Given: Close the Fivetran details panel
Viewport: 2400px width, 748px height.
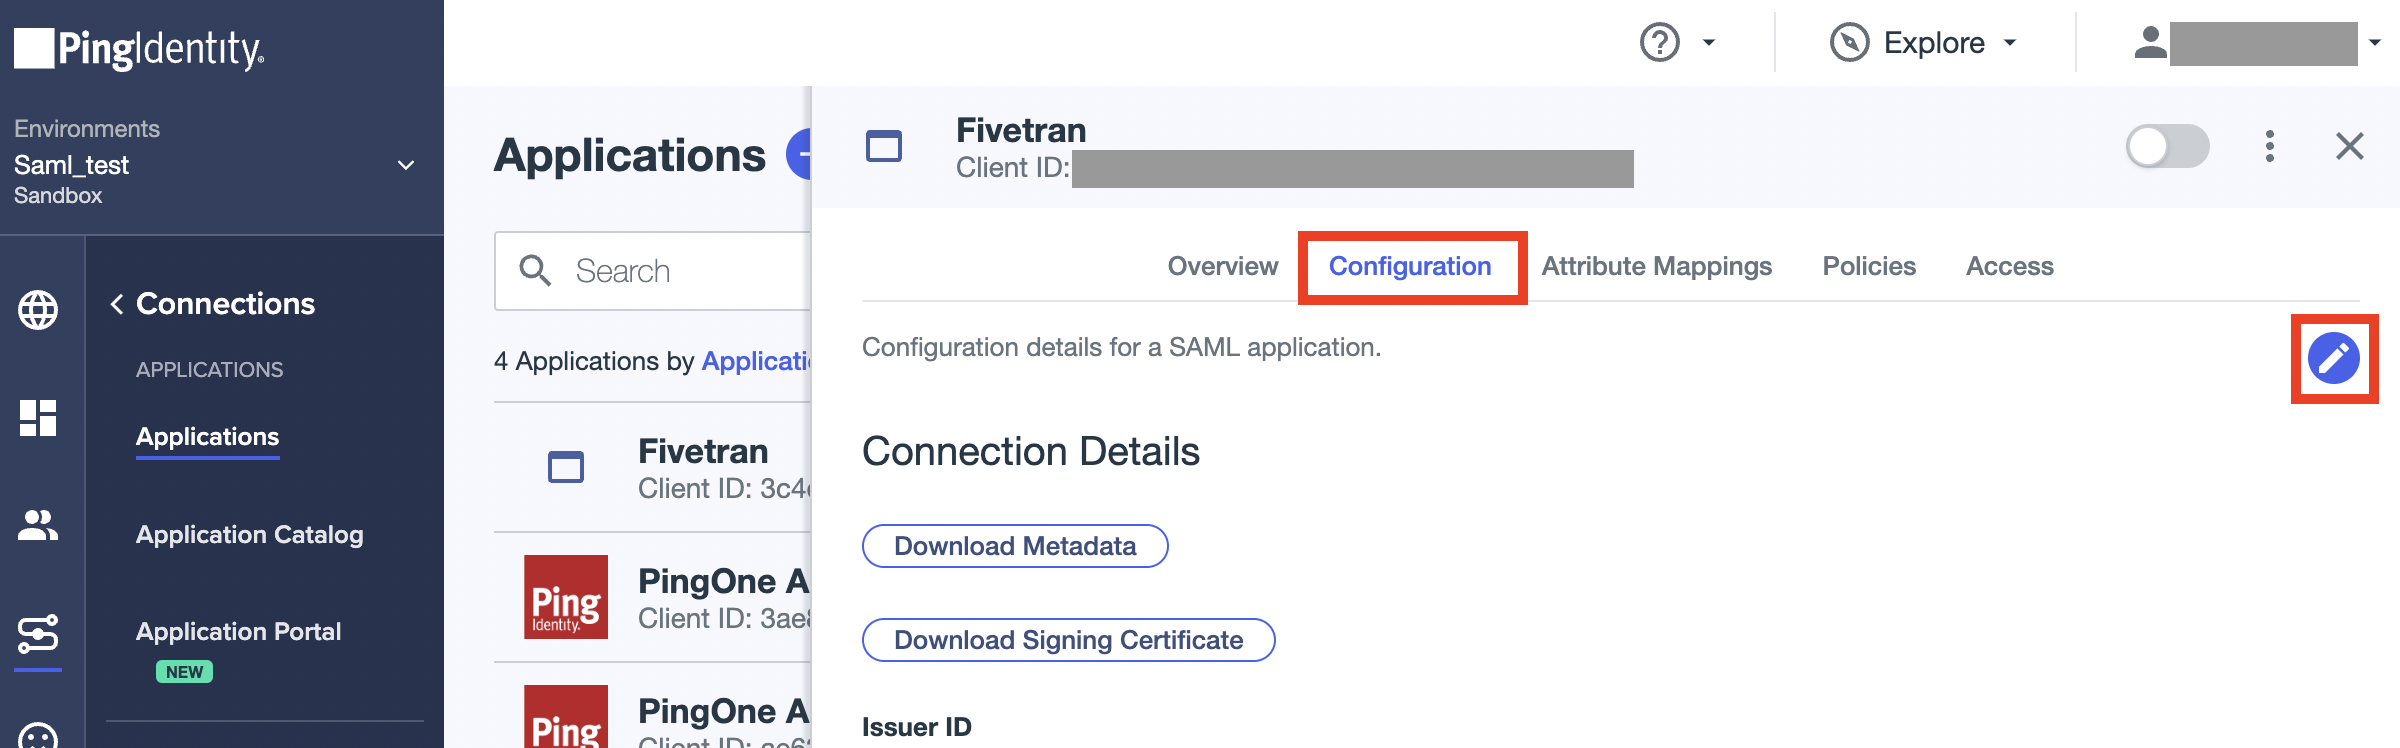Looking at the screenshot, I should tap(2350, 146).
